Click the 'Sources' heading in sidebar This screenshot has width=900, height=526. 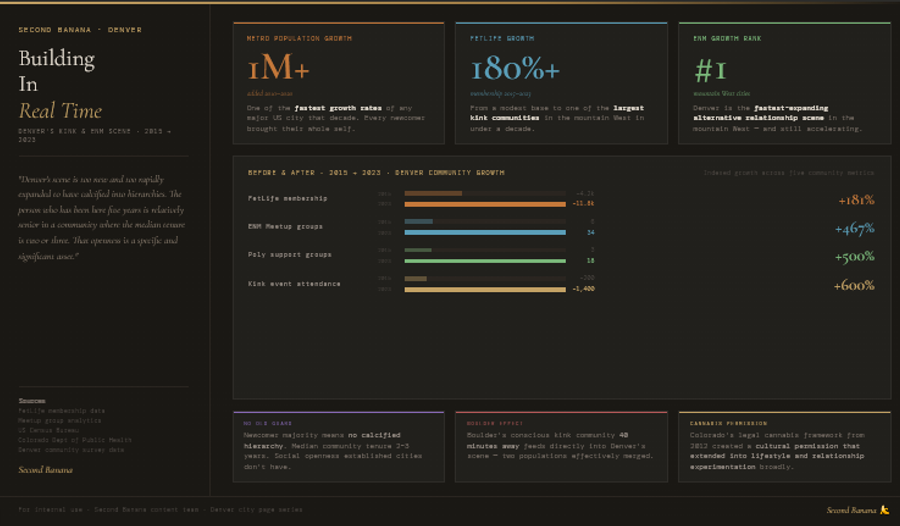(32, 401)
